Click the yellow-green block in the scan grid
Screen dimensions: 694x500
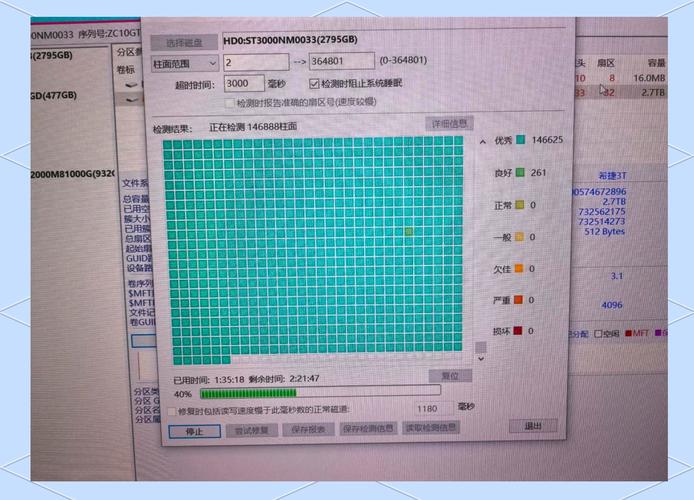tap(409, 232)
